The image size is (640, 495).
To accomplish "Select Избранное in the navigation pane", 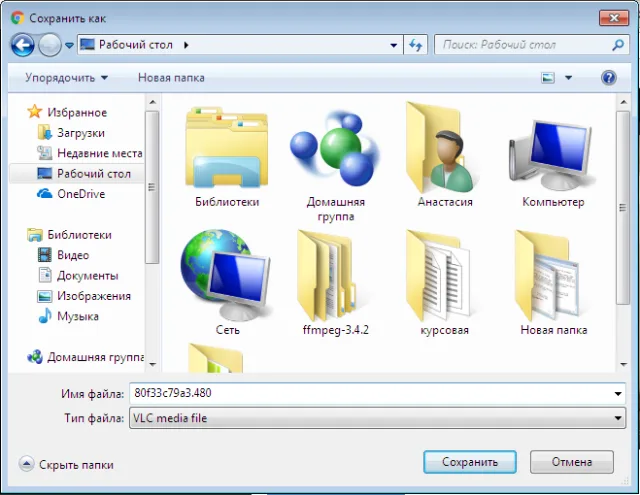I will 67,112.
